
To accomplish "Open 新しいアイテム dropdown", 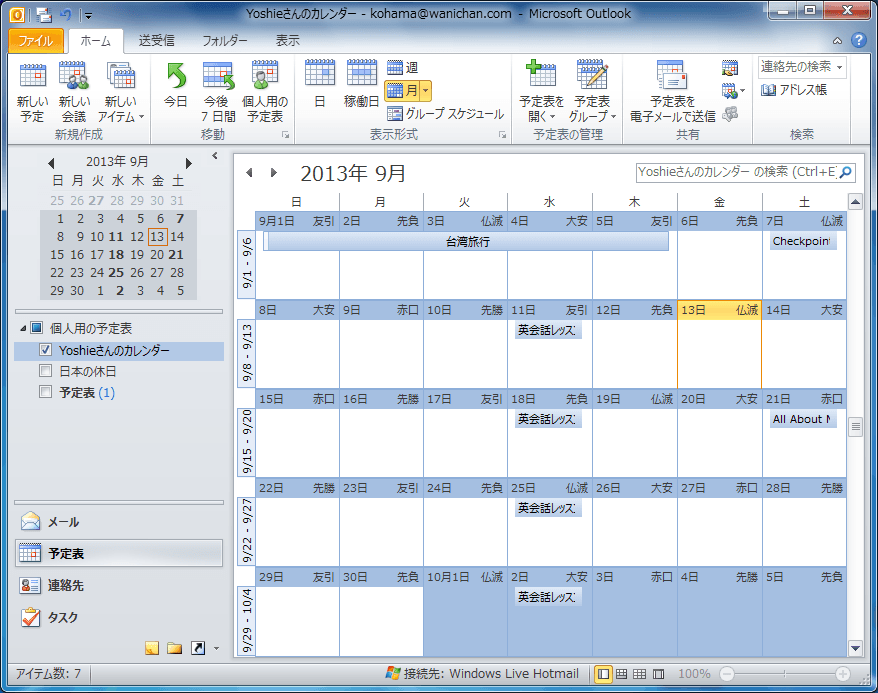I will [x=121, y=92].
